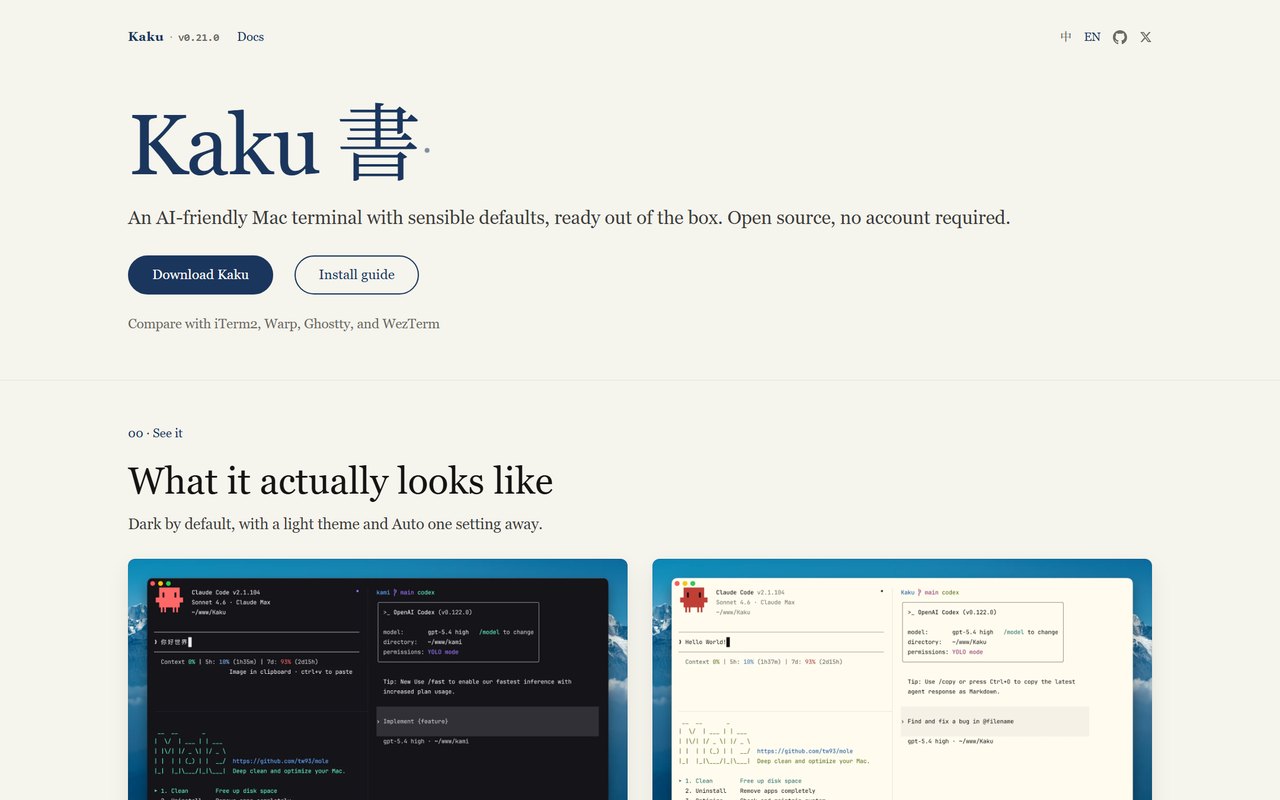Viewport: 1280px width, 800px height.
Task: Click the OpenAI Codex box in light screenshot
Action: point(982,632)
